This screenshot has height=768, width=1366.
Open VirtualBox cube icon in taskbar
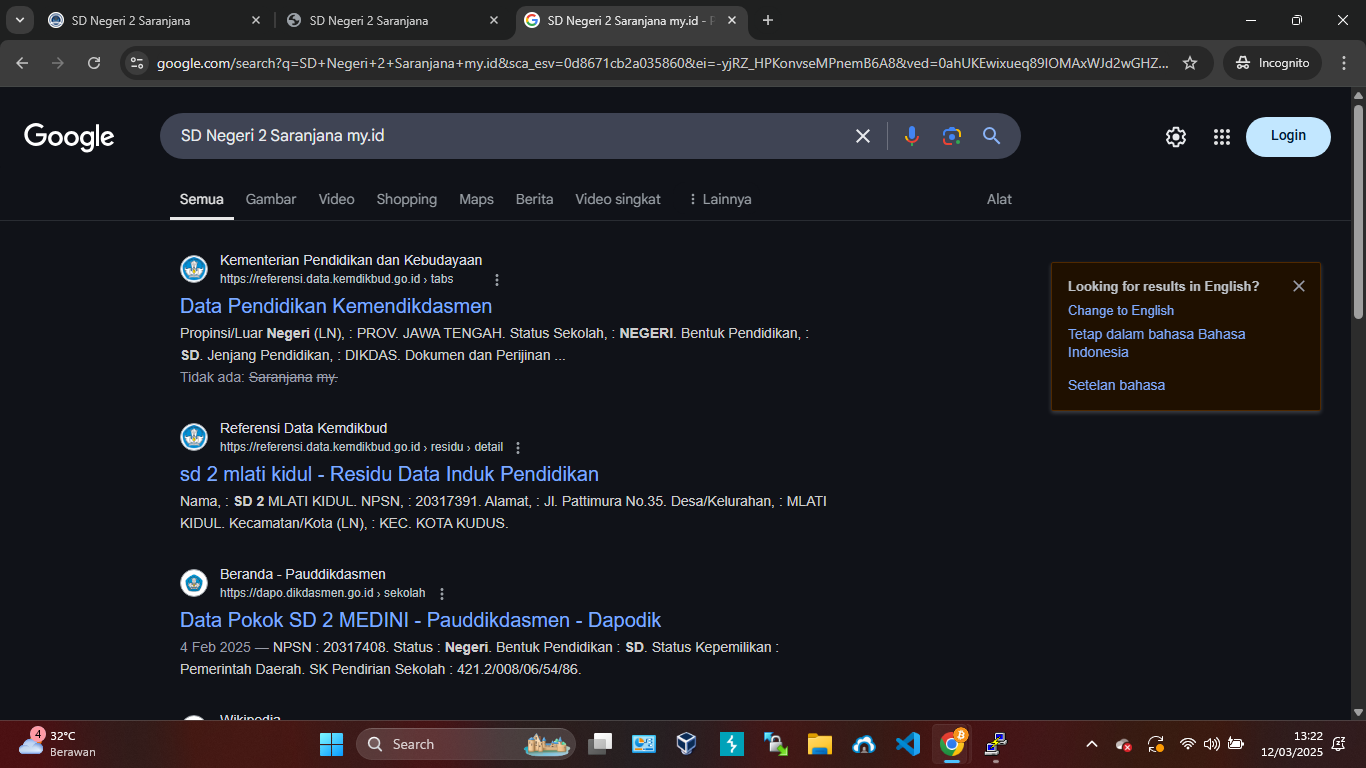pos(686,744)
